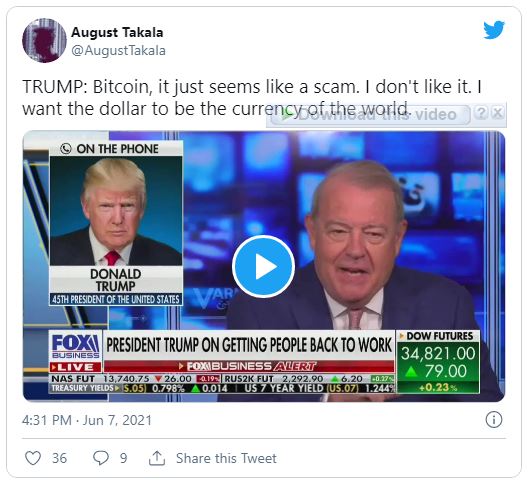528x489 pixels.
Task: Close the download video overlay bar
Action: point(497,113)
